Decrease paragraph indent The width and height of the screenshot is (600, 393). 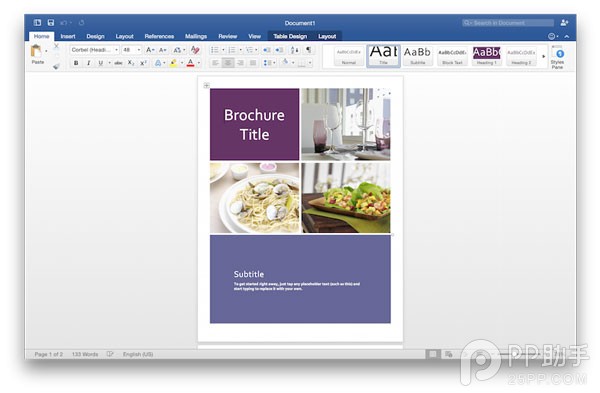tap(267, 50)
